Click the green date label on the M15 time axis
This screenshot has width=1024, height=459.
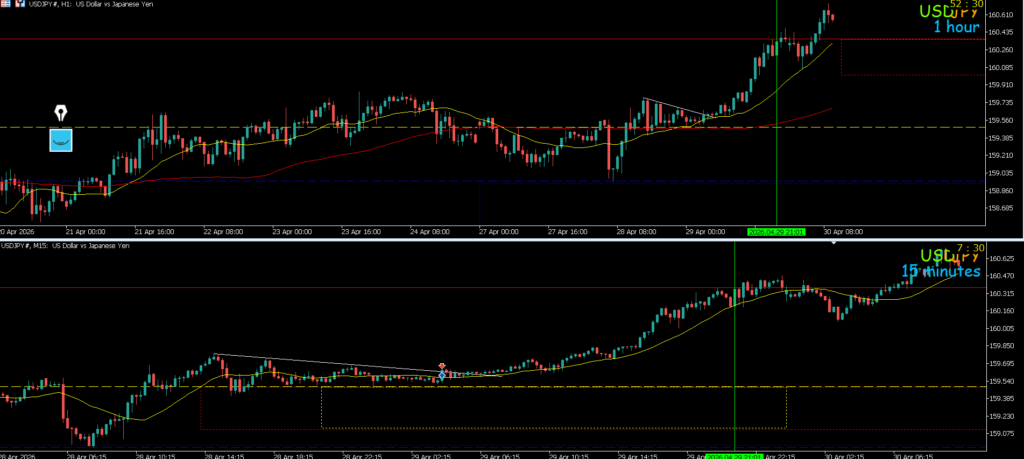[733, 455]
